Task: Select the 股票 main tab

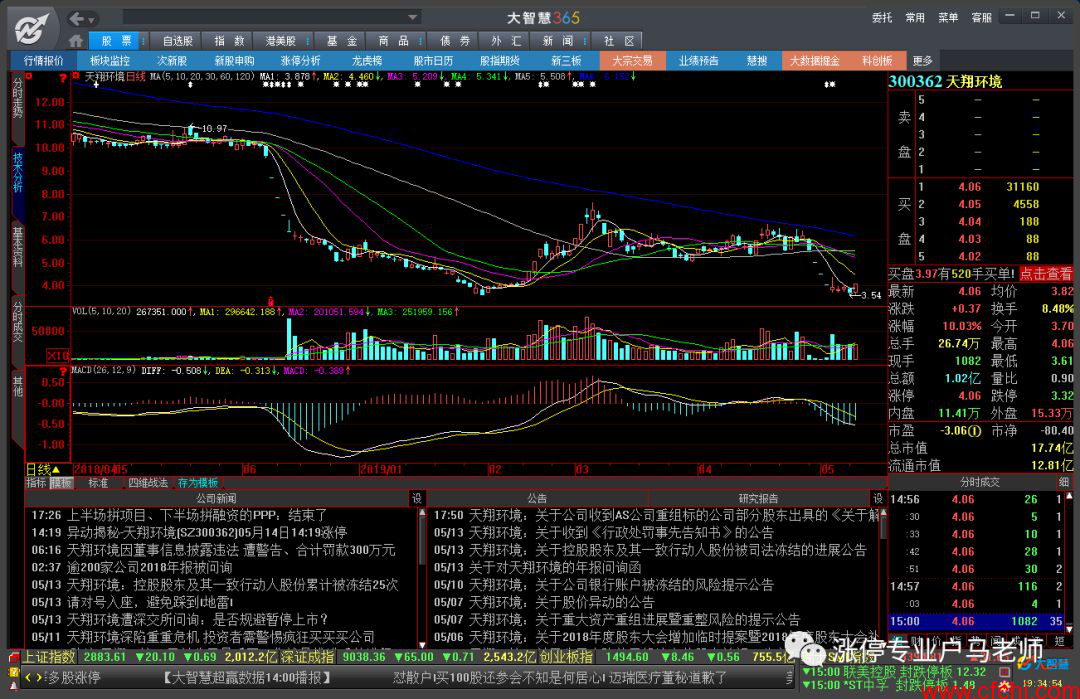Action: pos(116,41)
